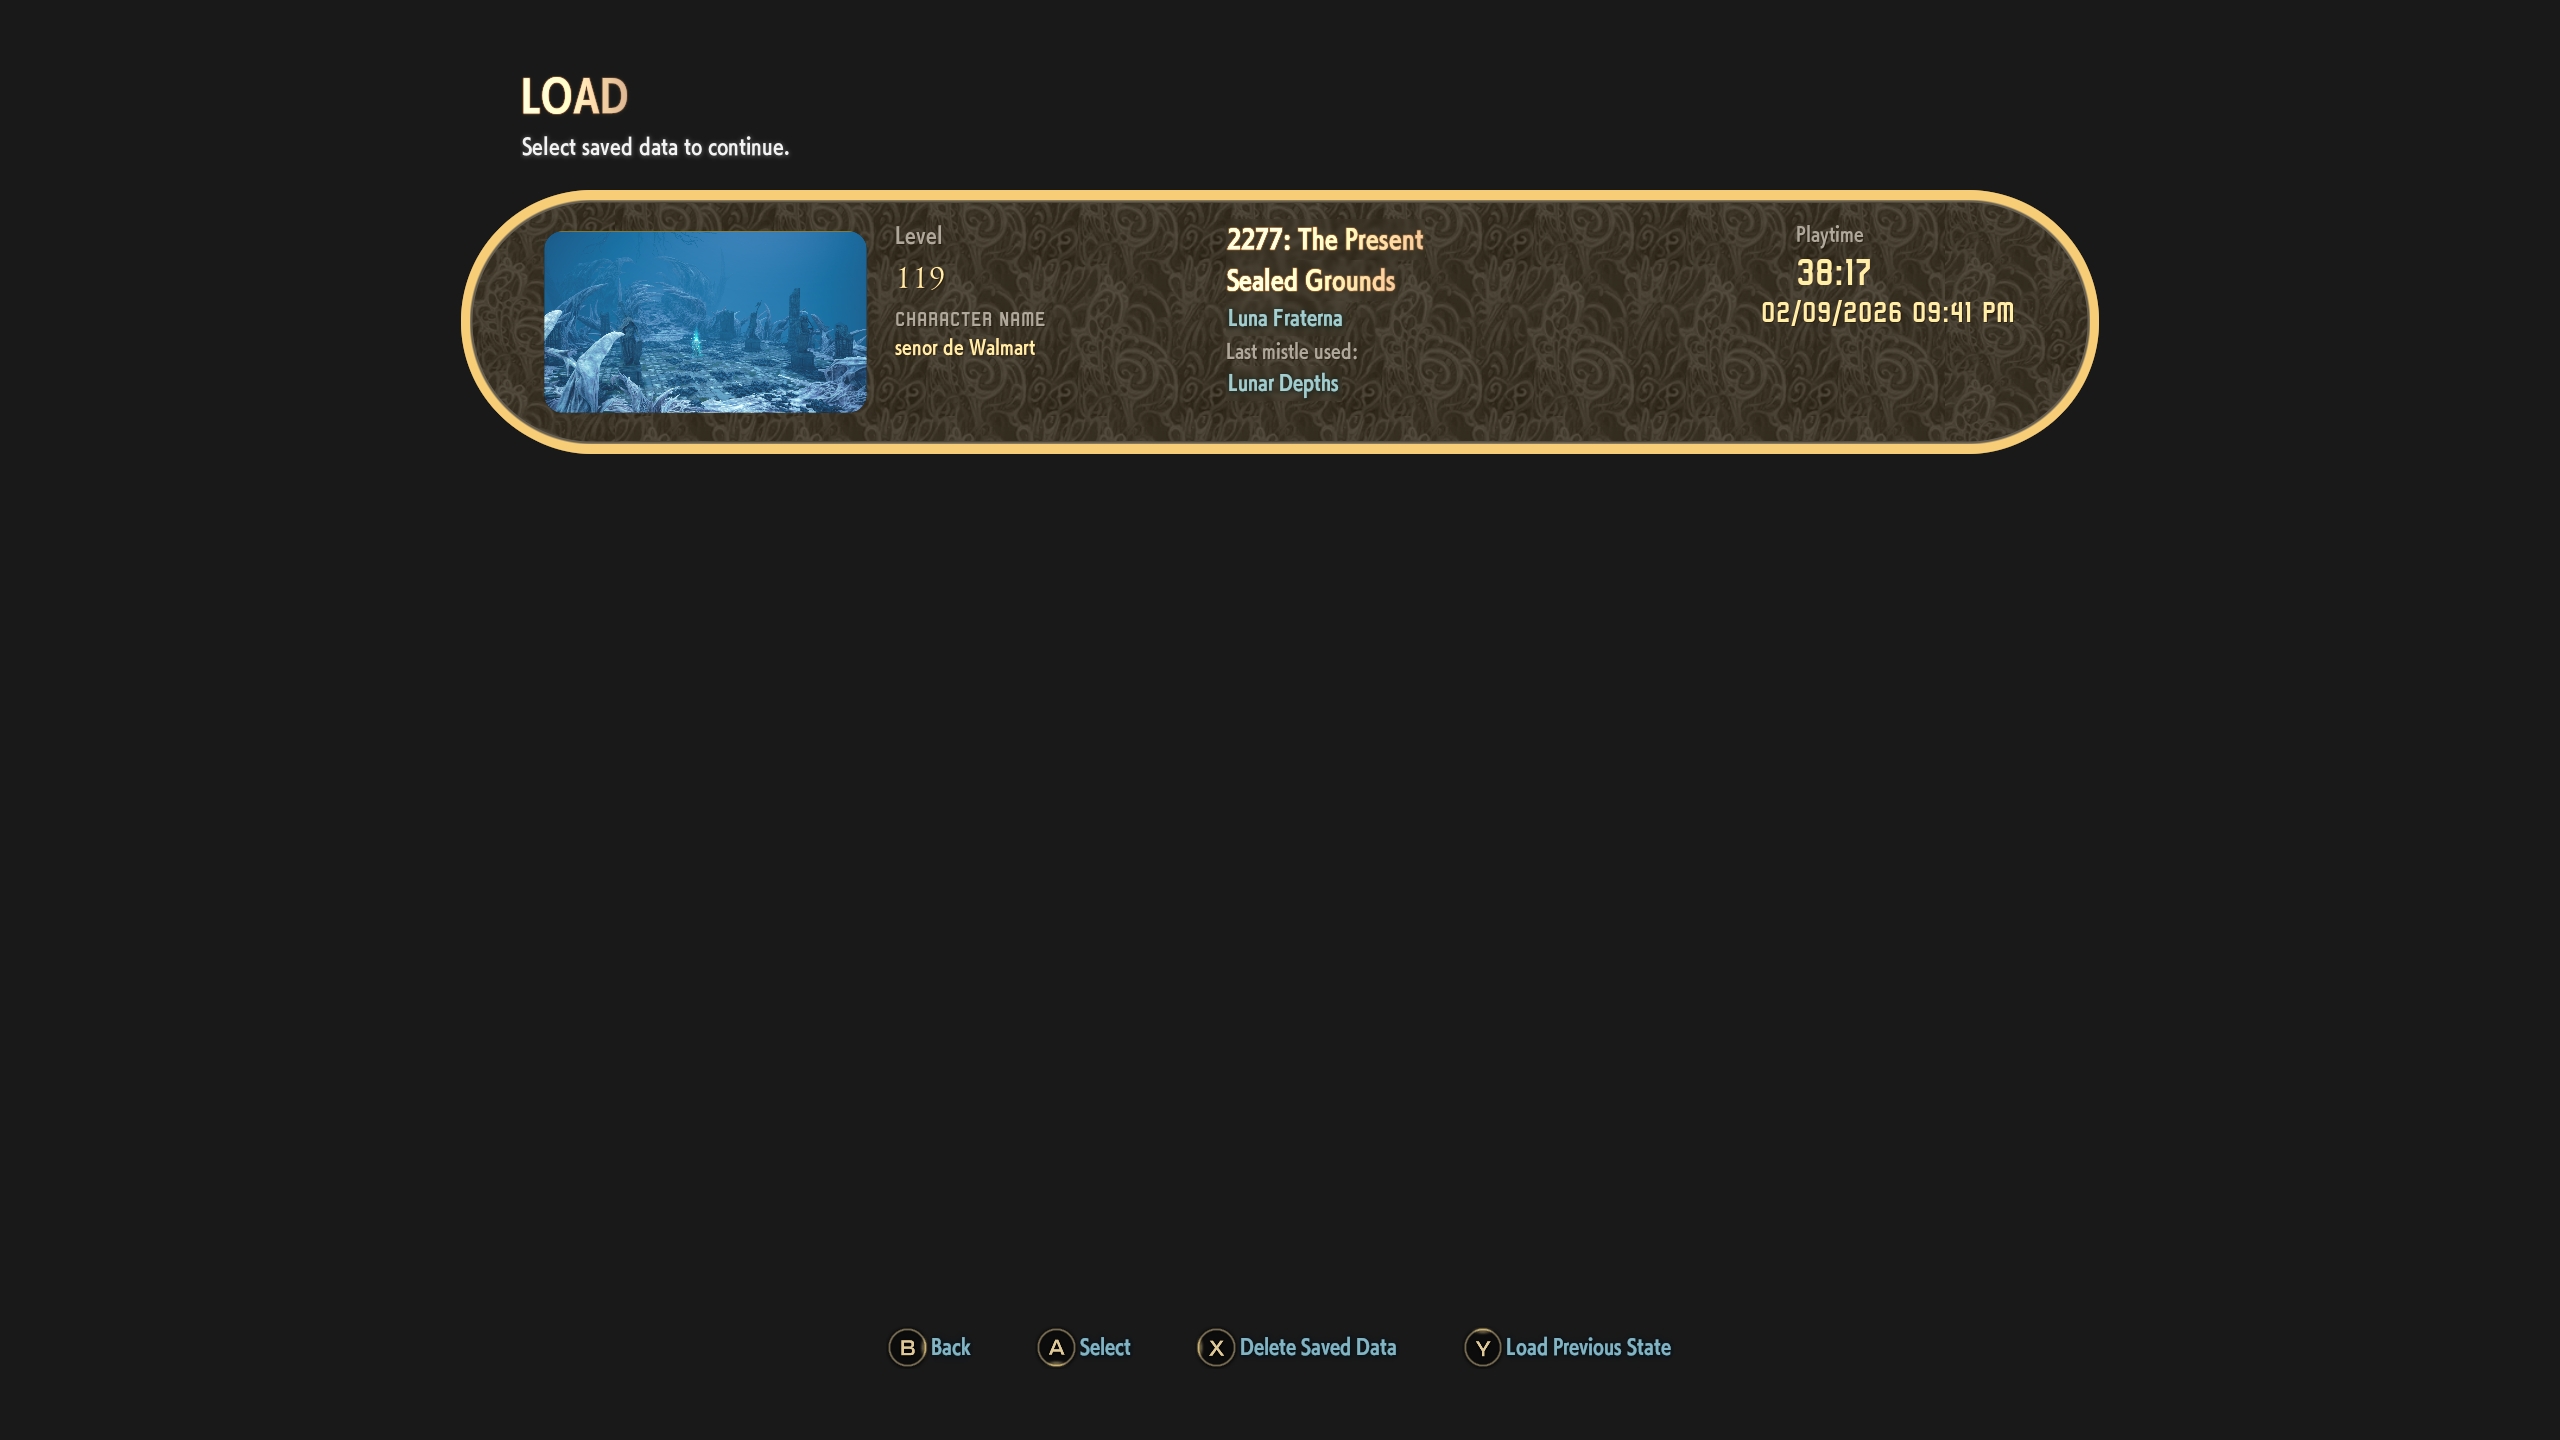
Task: Click the level 119 number
Action: click(919, 278)
